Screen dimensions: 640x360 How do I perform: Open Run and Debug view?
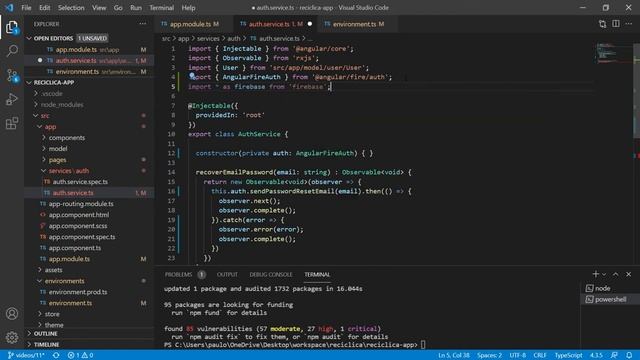tap(12, 99)
